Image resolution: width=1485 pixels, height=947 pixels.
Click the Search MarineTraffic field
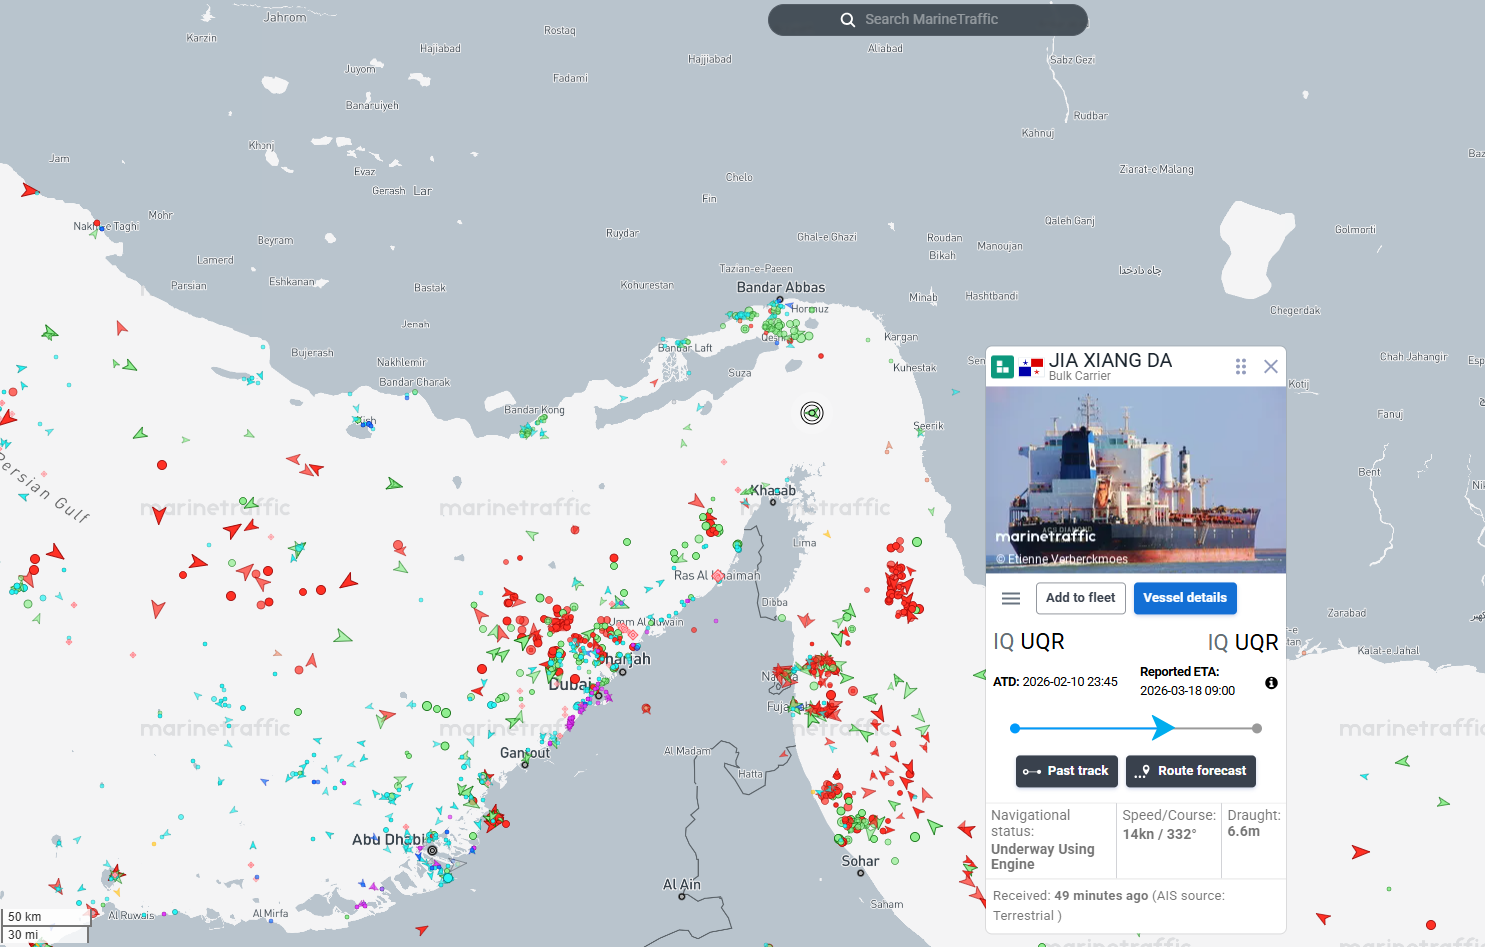coord(927,19)
